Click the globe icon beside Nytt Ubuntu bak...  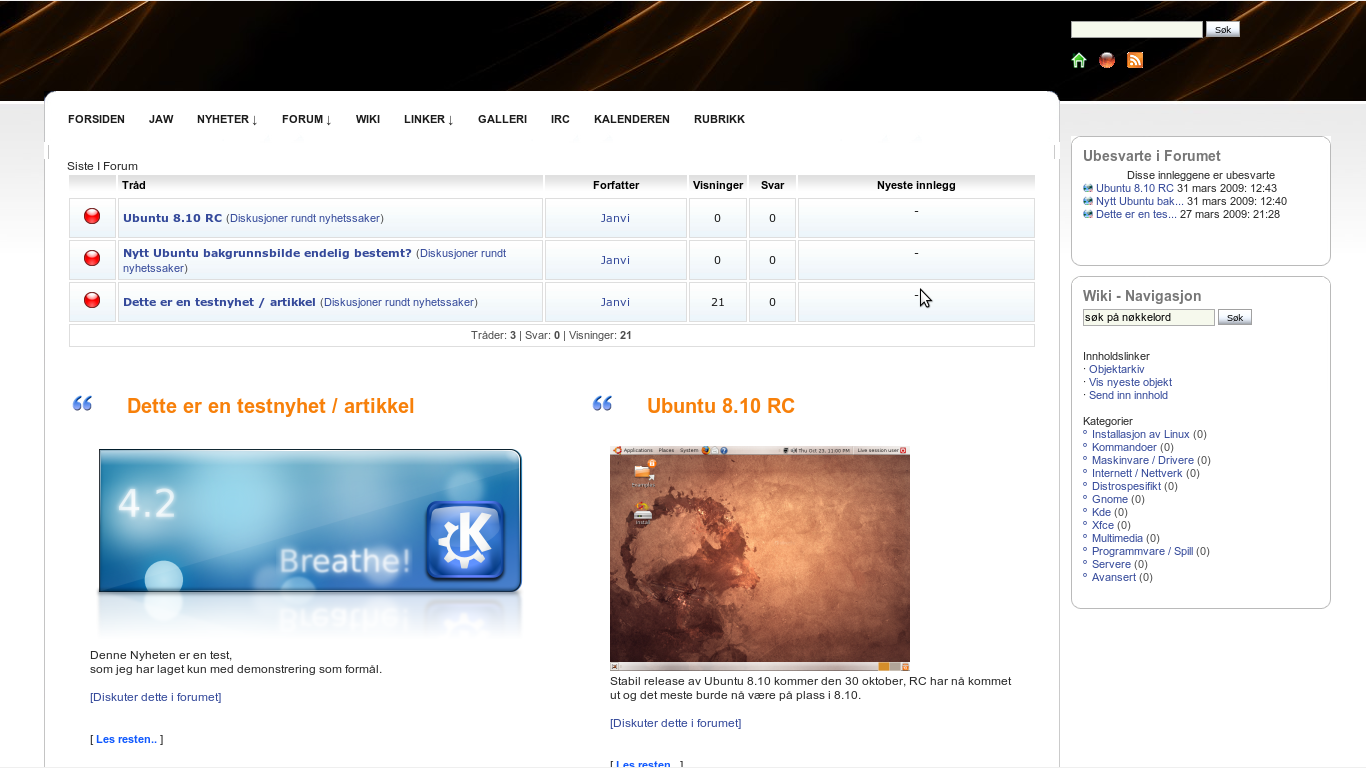click(x=1088, y=201)
